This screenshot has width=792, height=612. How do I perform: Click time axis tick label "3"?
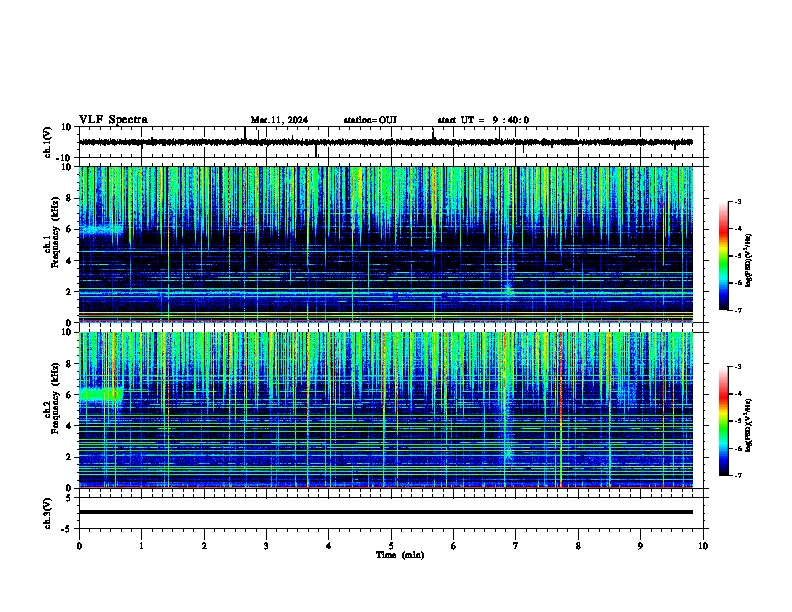click(266, 546)
